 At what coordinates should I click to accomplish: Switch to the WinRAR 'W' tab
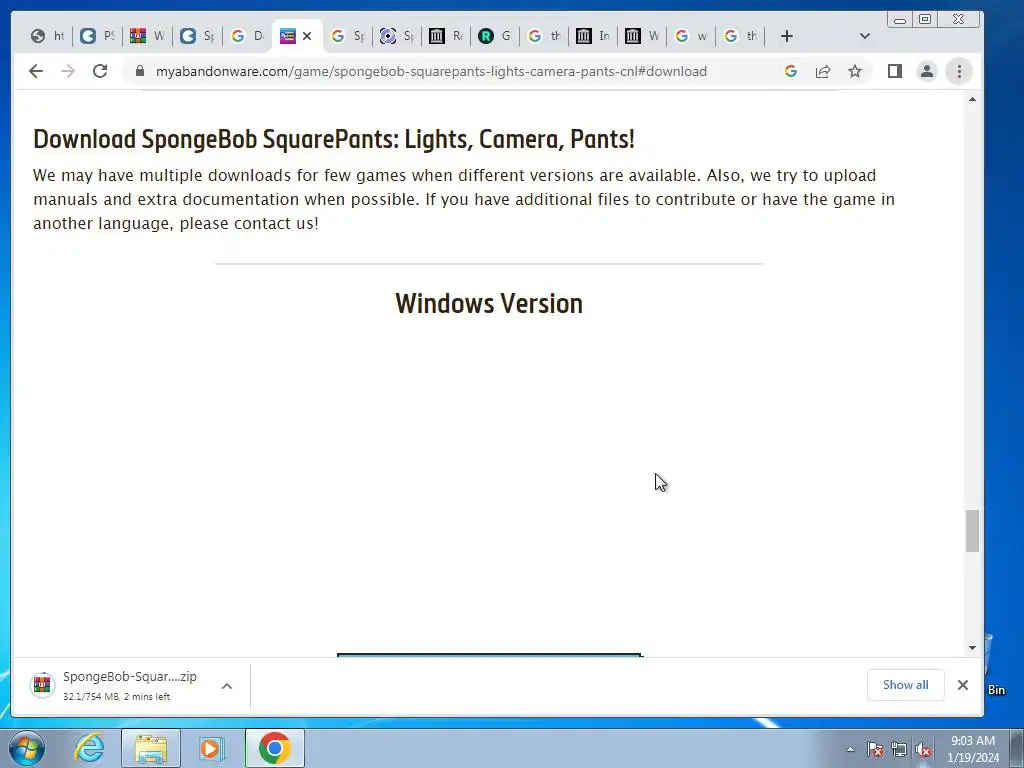(147, 36)
